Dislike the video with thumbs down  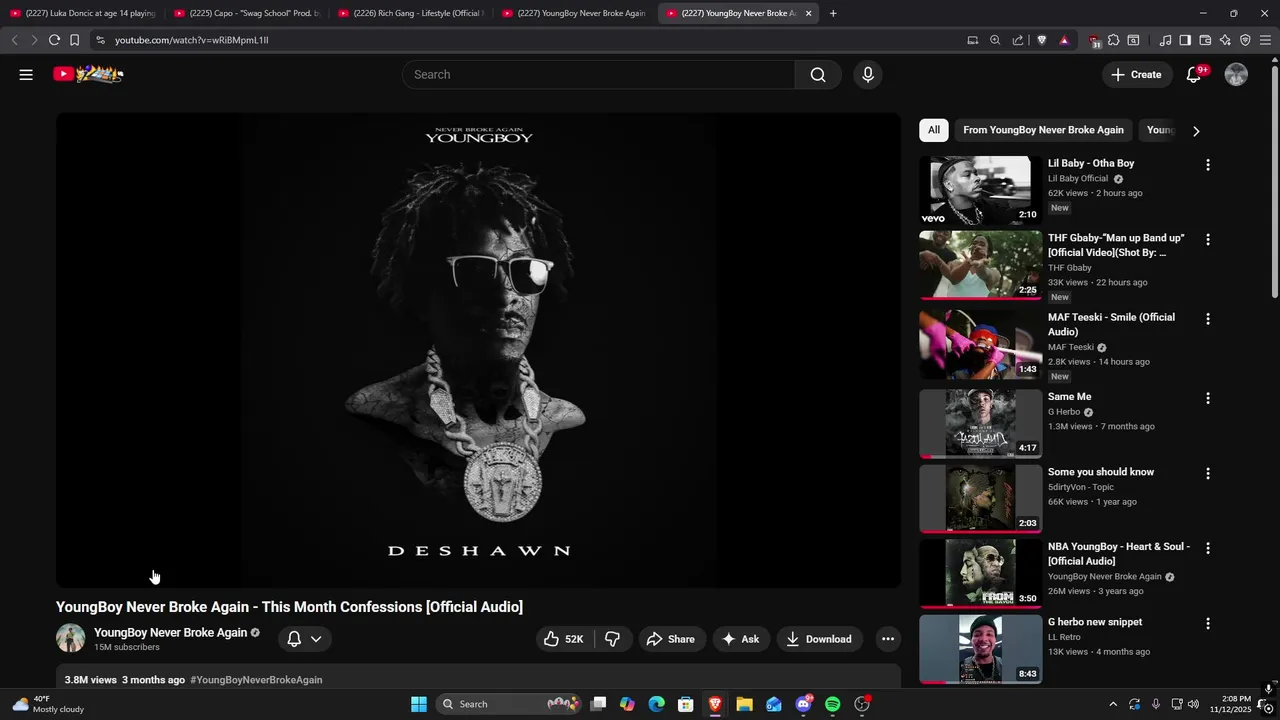click(612, 639)
